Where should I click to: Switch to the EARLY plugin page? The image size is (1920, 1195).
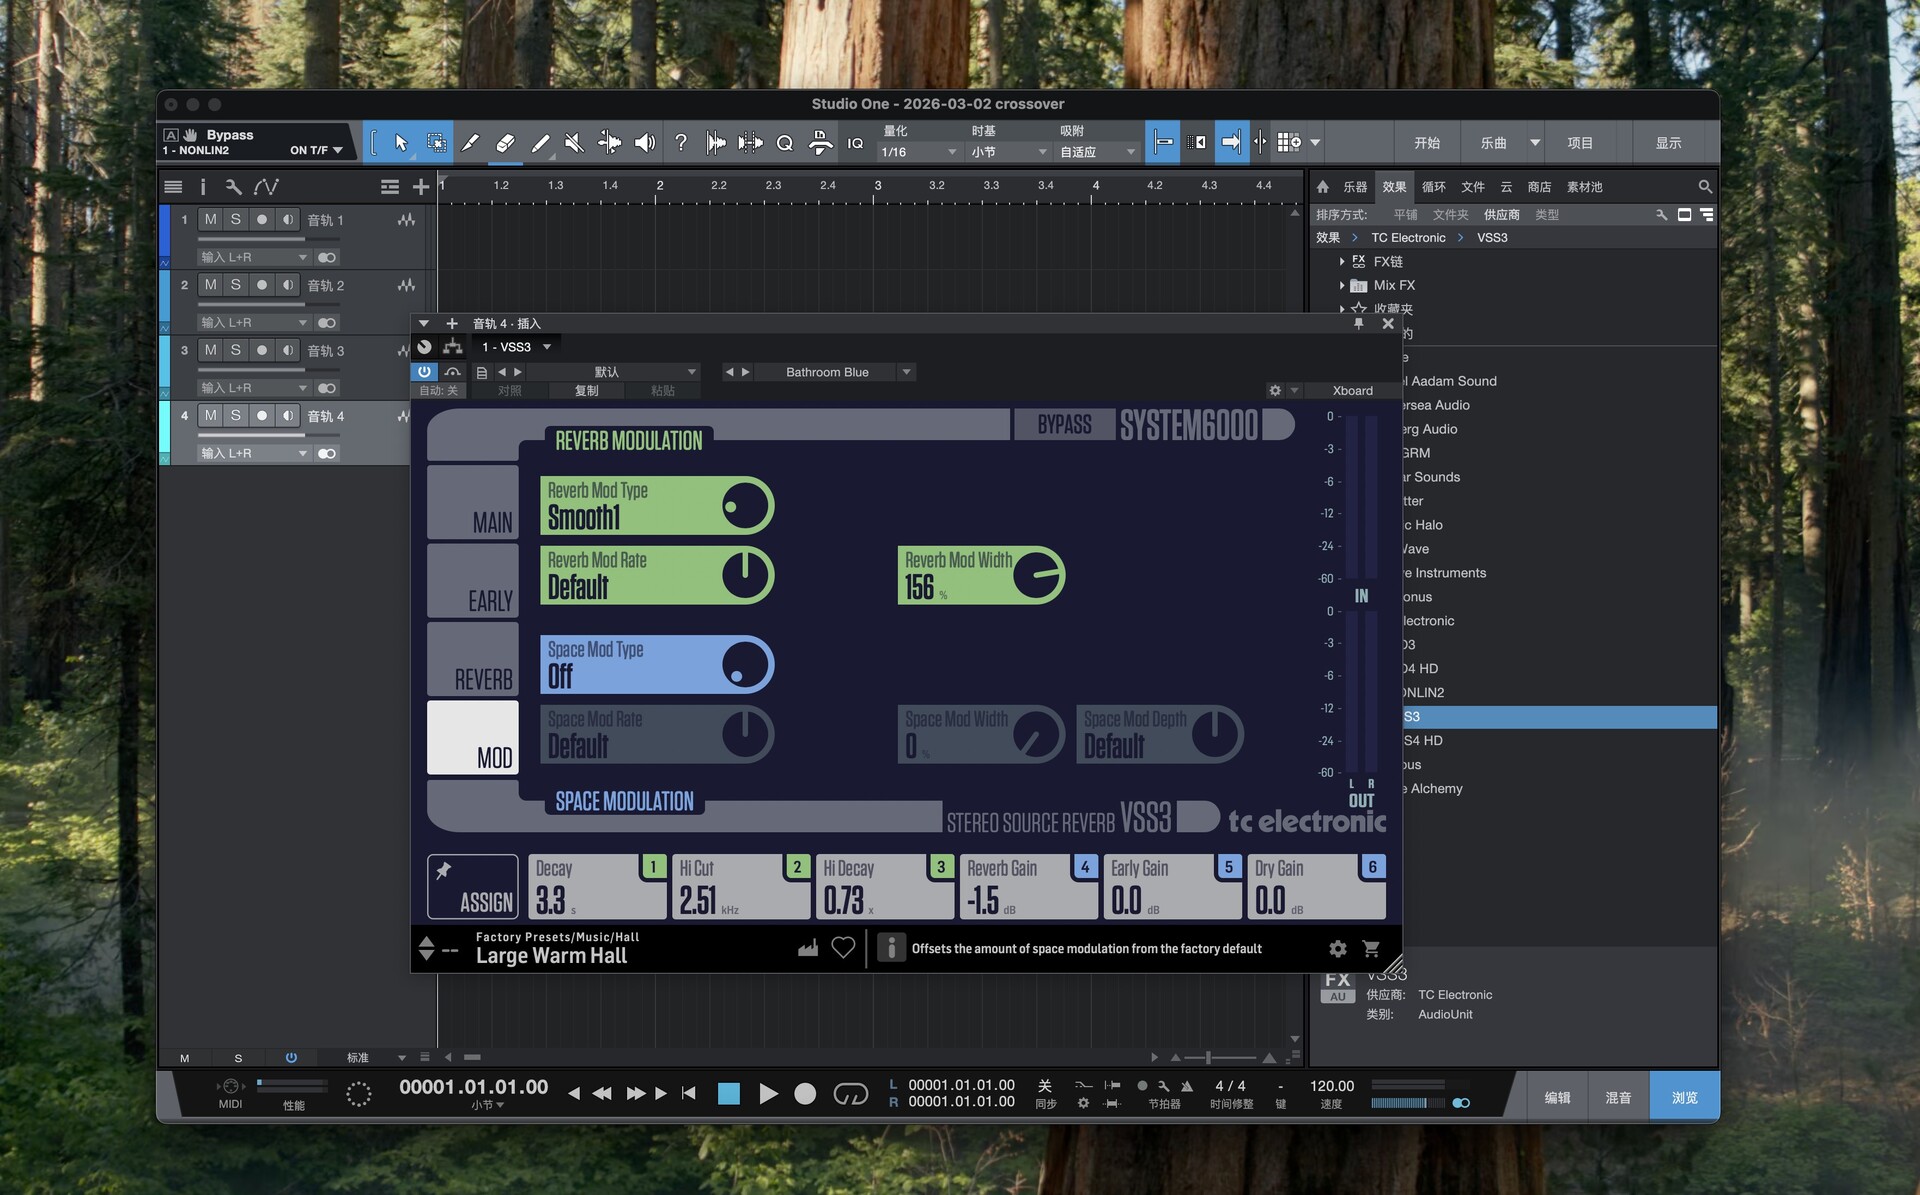tap(473, 581)
